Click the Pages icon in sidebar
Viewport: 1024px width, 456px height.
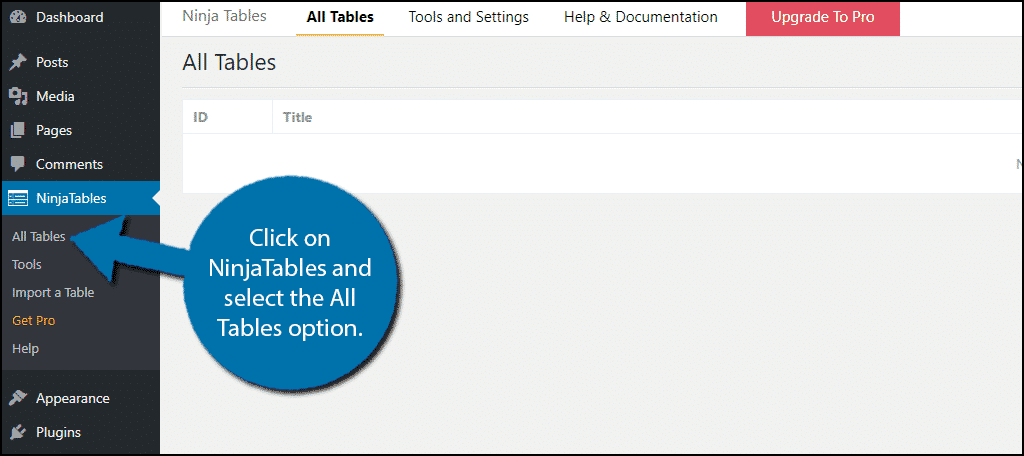pos(18,130)
